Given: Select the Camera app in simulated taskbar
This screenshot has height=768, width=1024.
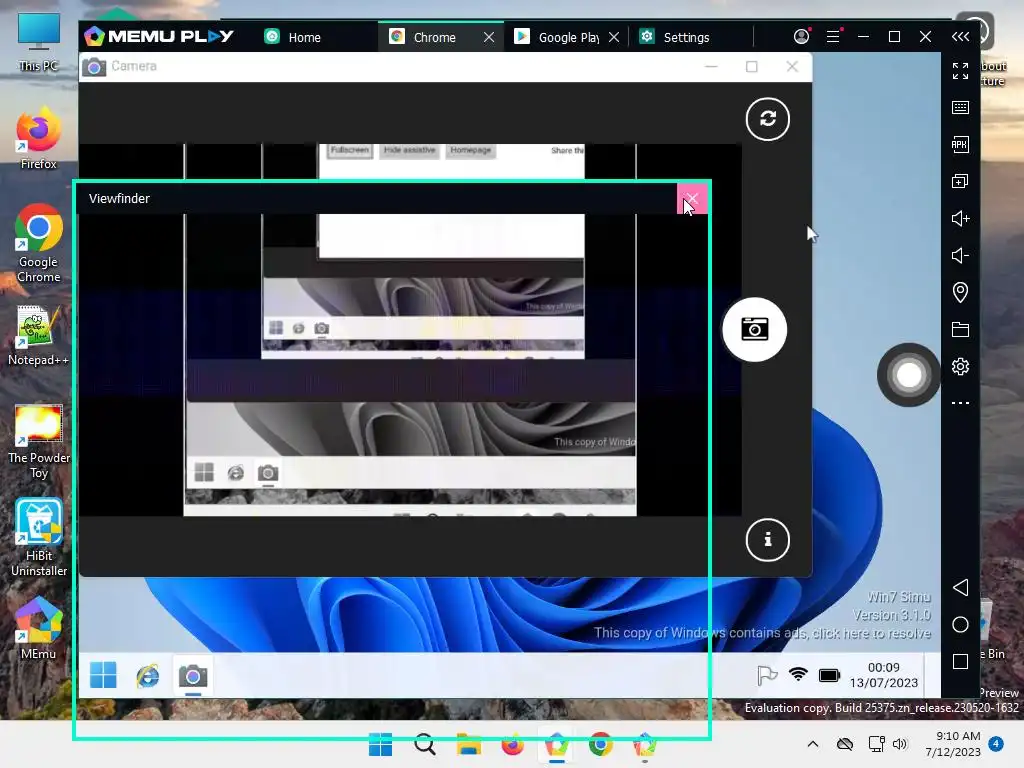Looking at the screenshot, I should pyautogui.click(x=193, y=676).
